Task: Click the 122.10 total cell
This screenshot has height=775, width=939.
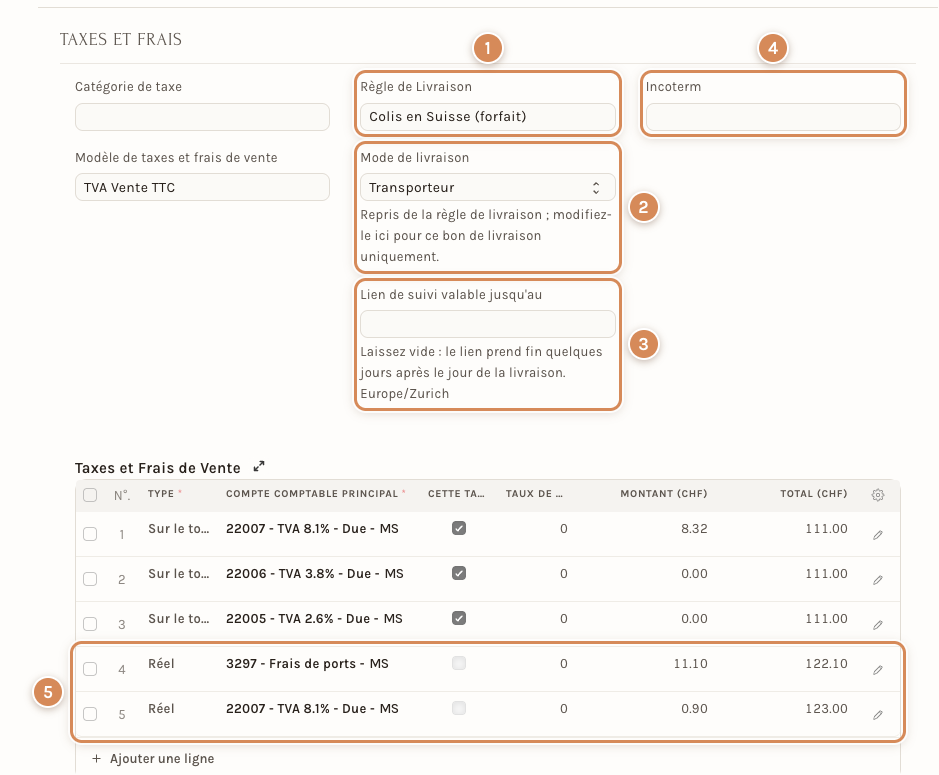Action: tap(826, 664)
